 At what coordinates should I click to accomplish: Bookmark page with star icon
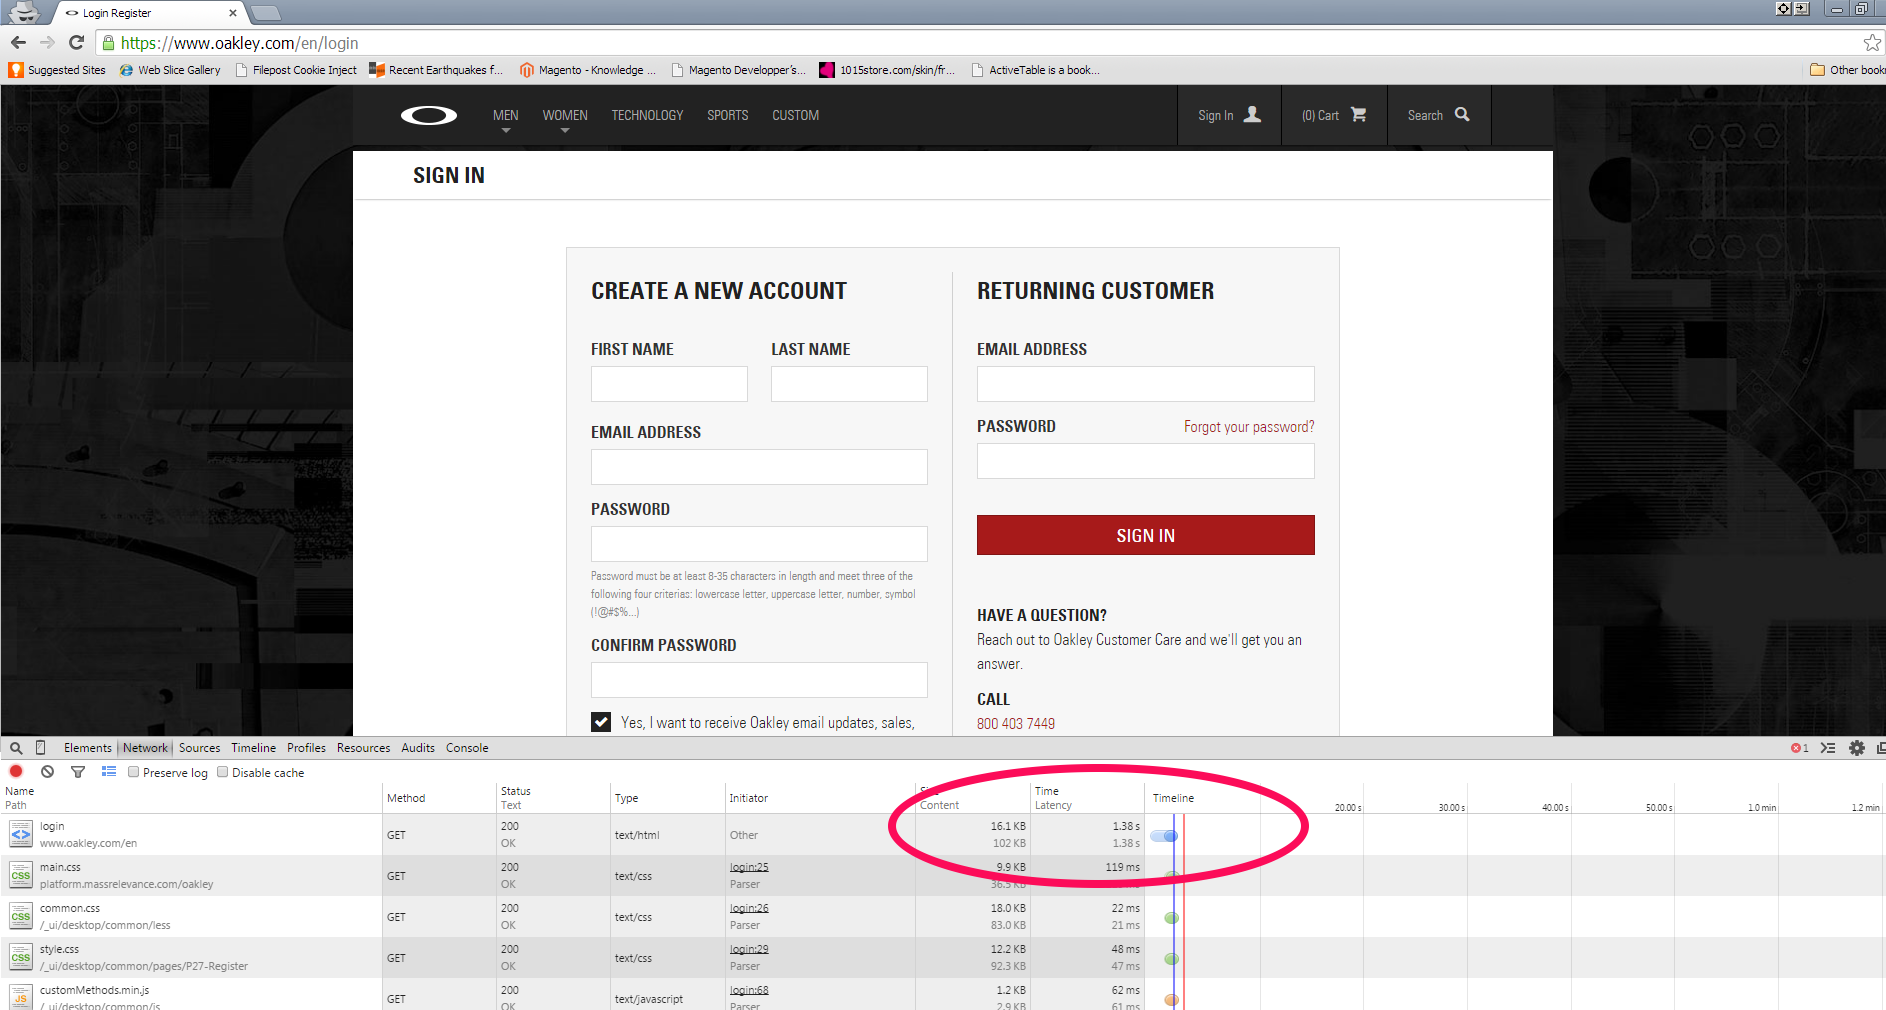[1872, 42]
